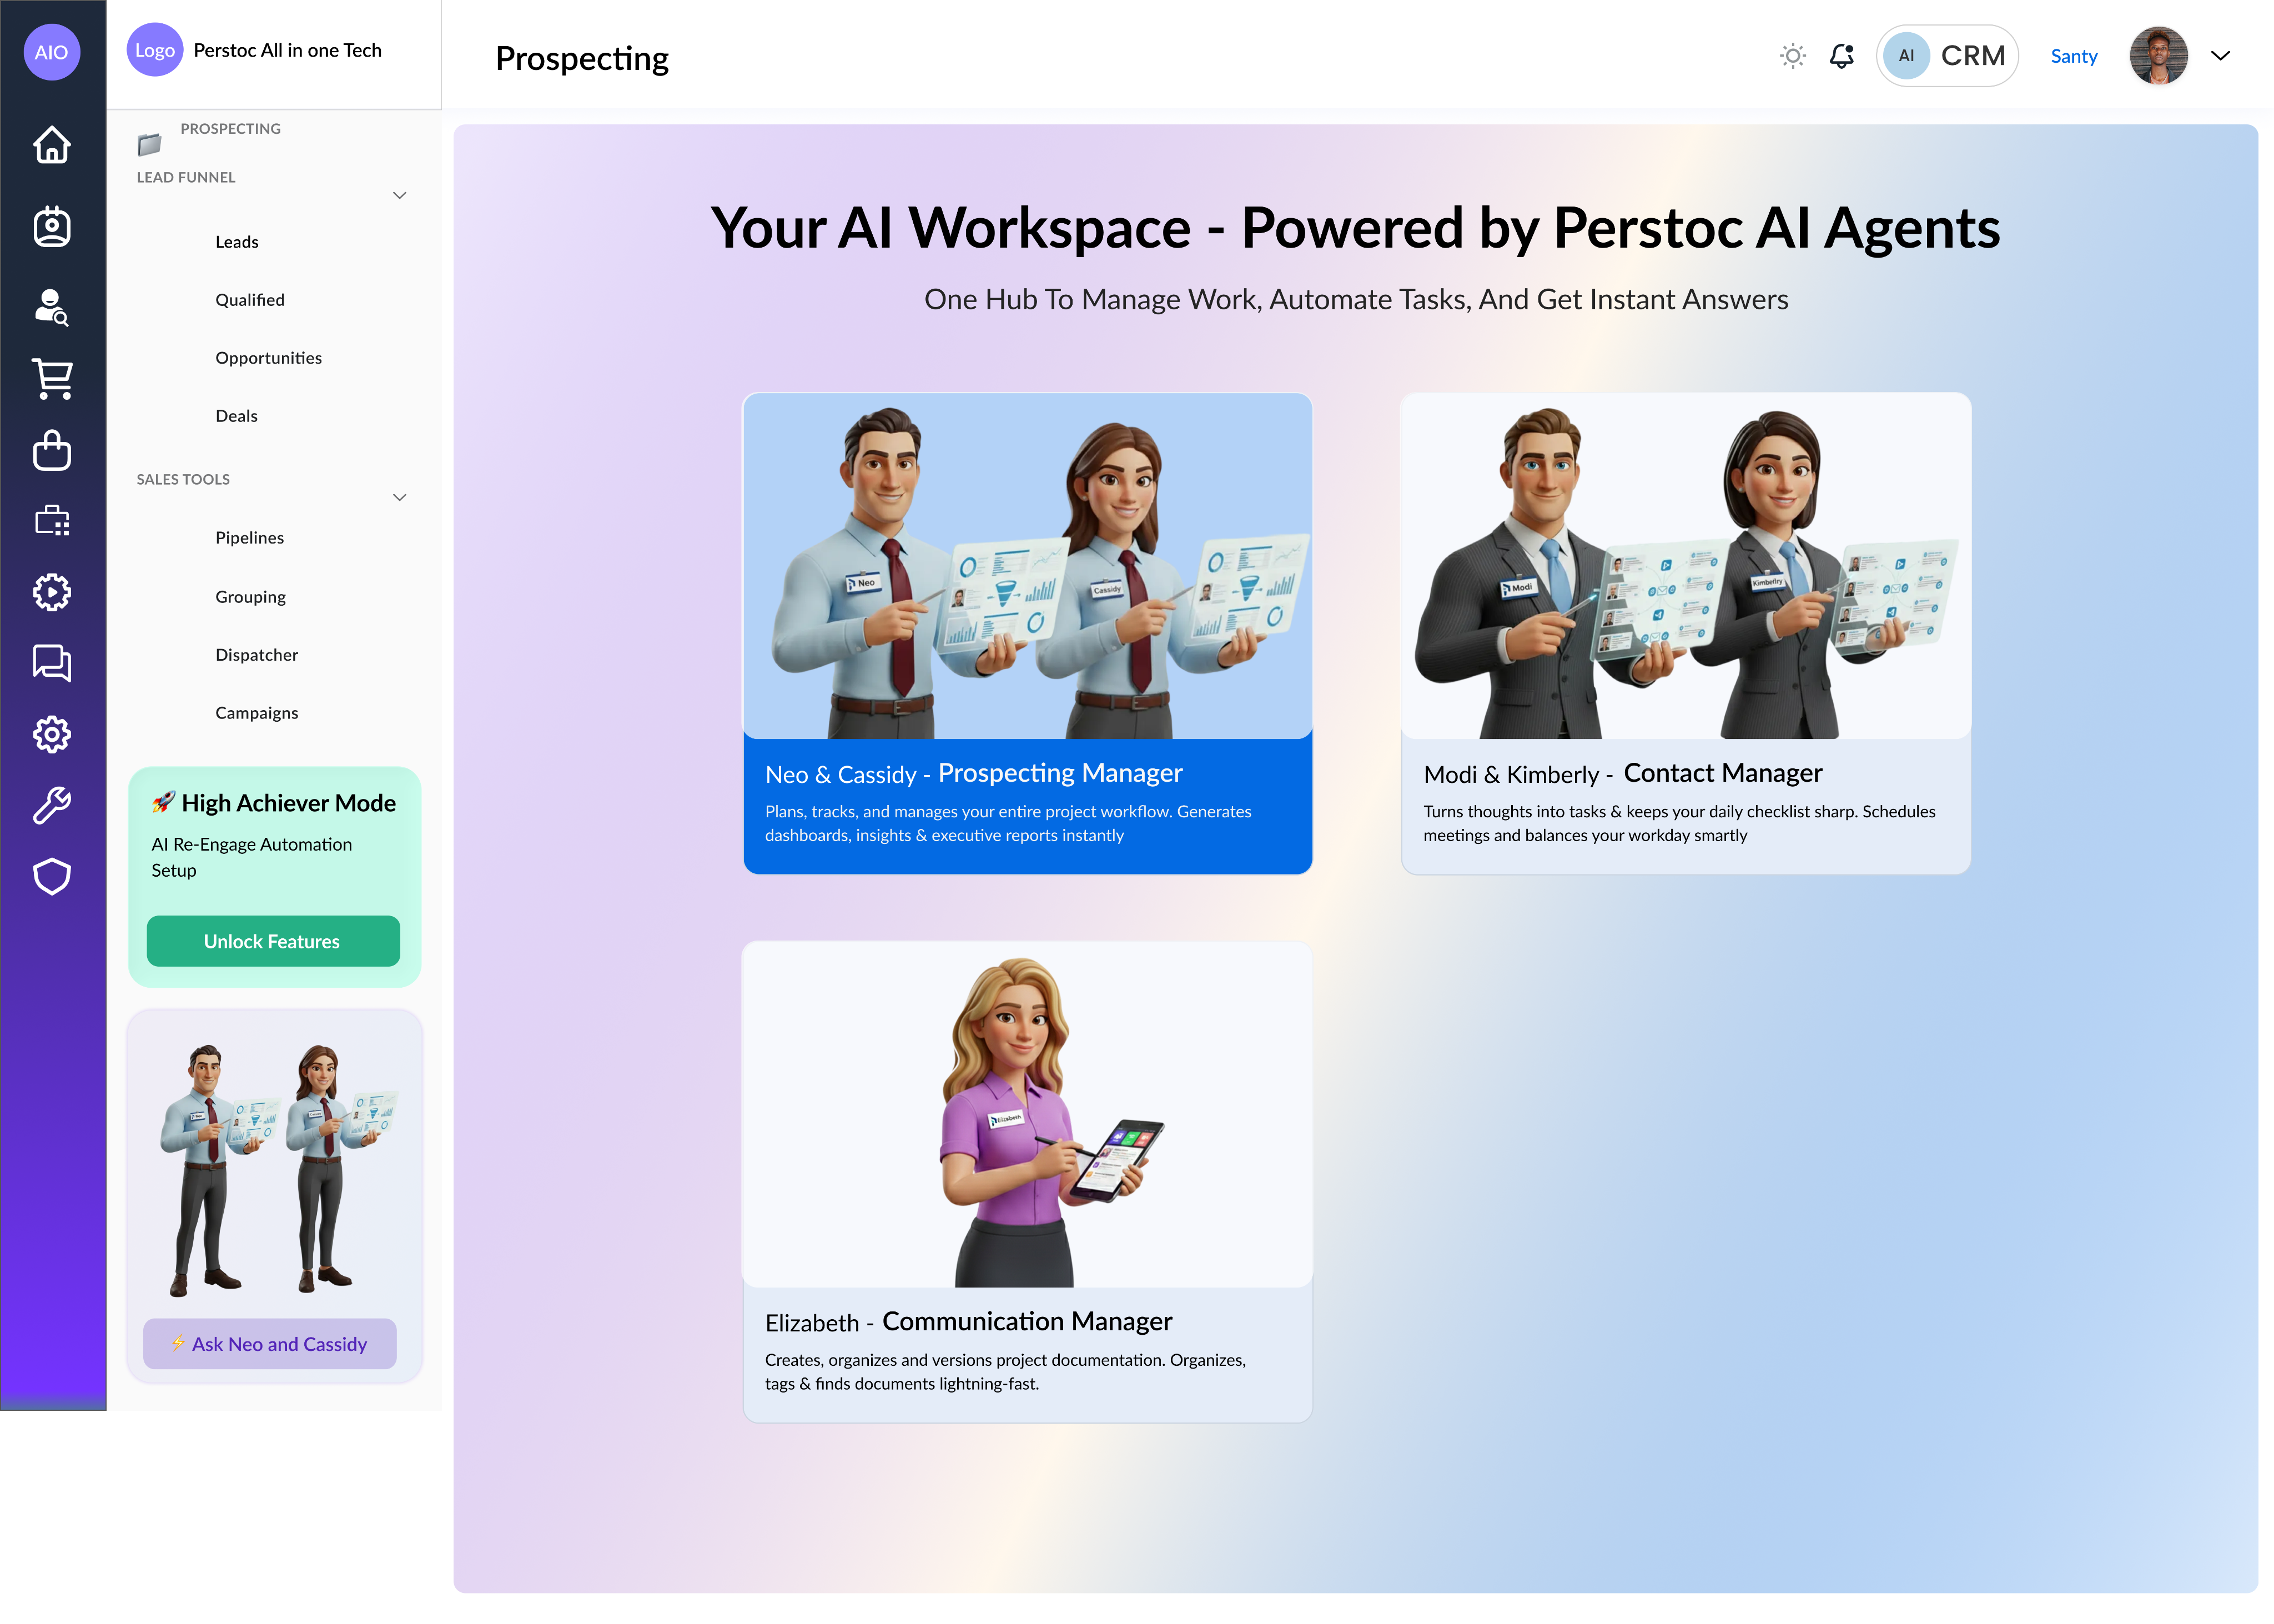Click the contact badge sidebar icon
The height and width of the screenshot is (1624, 2274).
[52, 227]
